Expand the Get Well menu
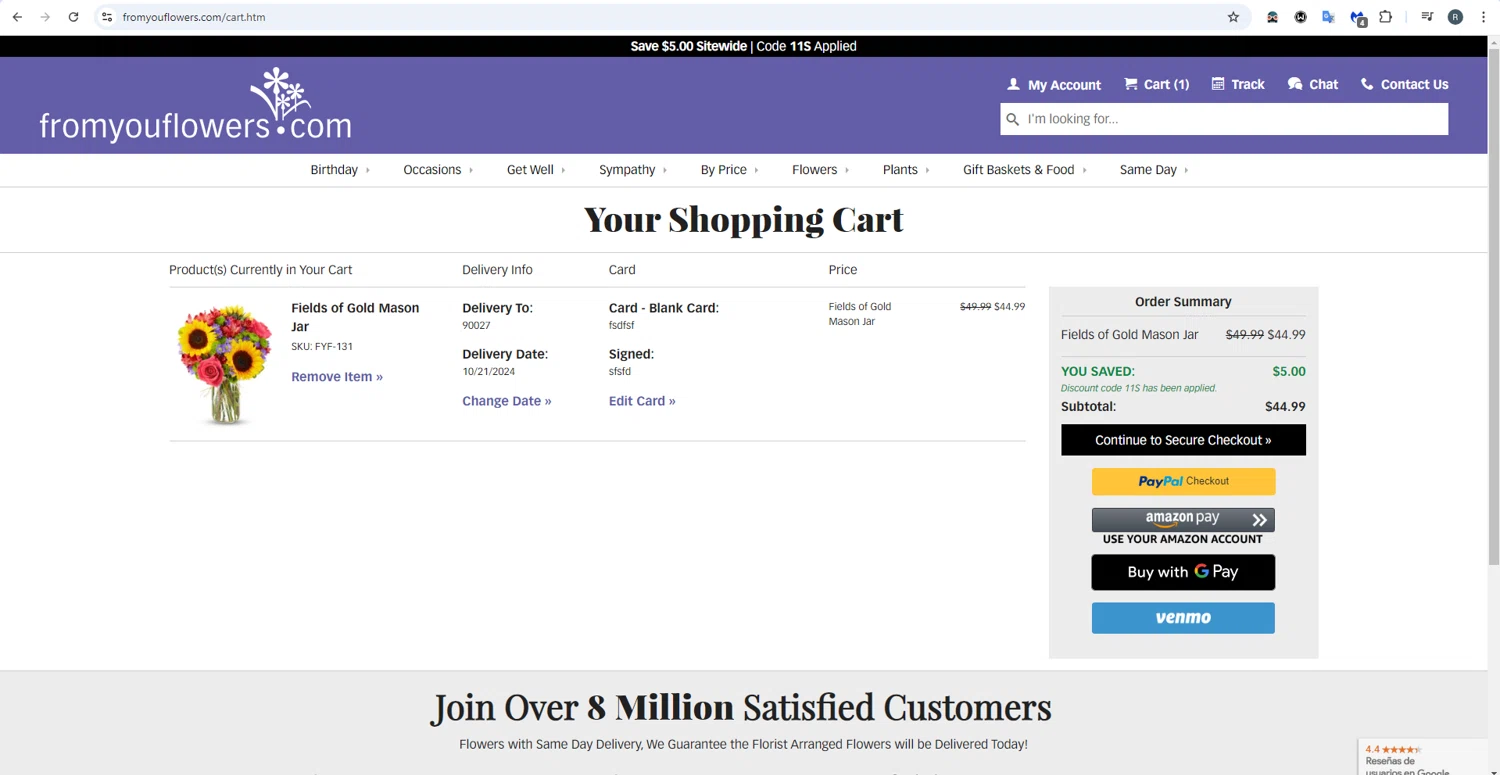The height and width of the screenshot is (775, 1500). (536, 170)
